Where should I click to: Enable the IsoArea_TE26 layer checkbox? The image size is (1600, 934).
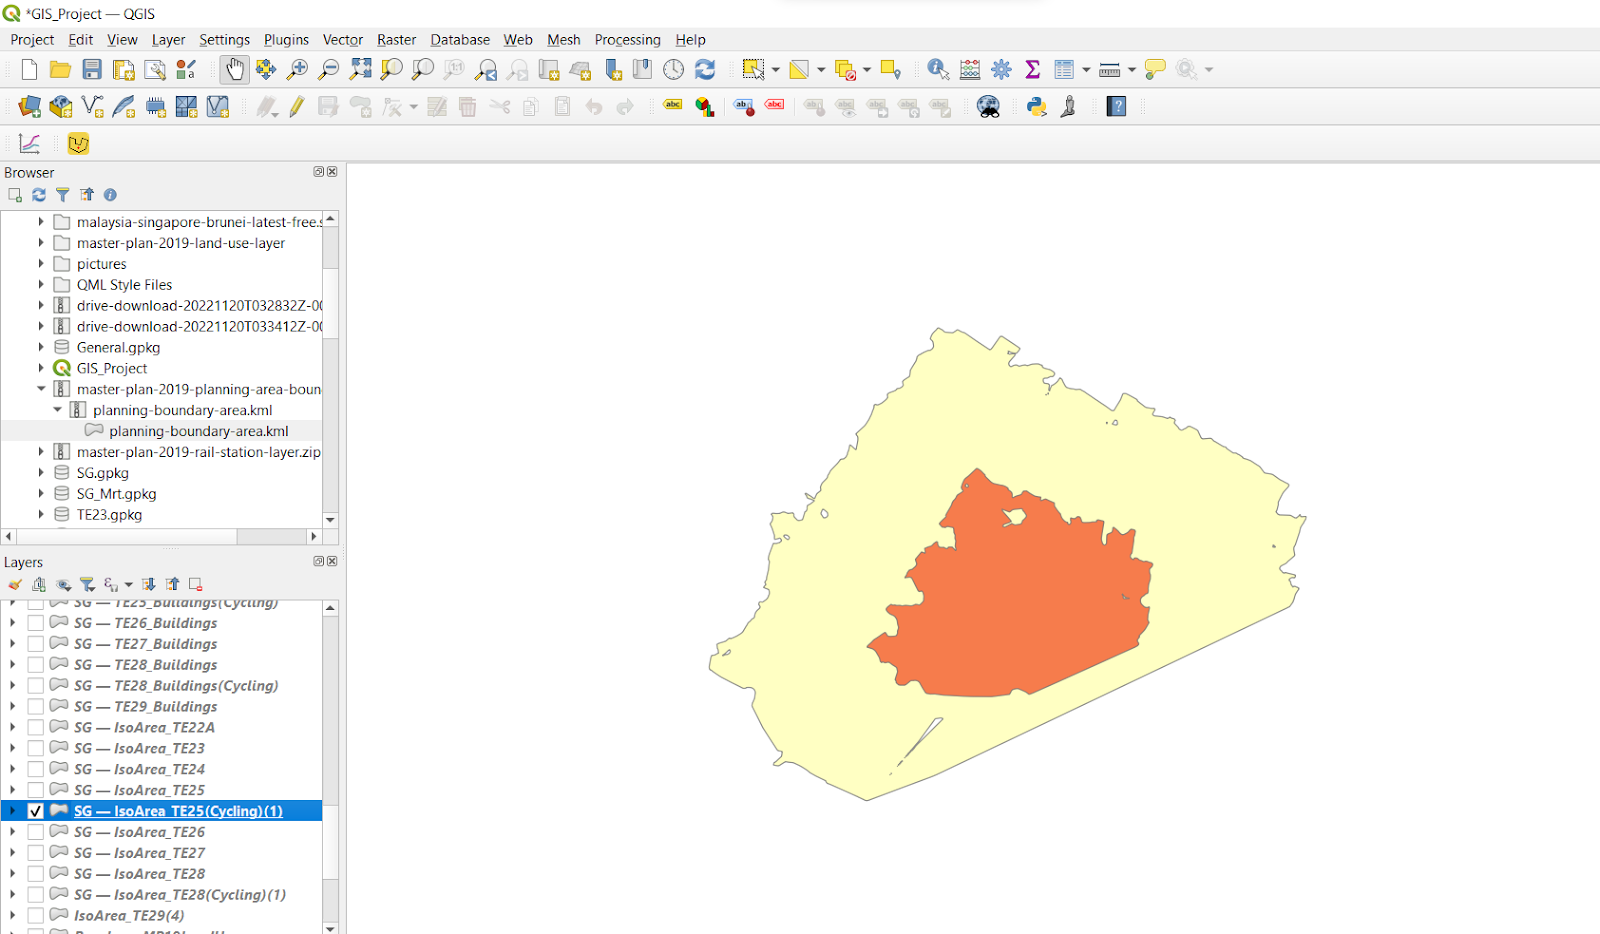tap(36, 832)
